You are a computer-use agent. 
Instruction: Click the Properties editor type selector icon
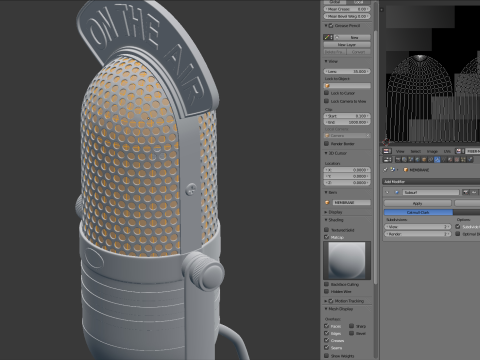(387, 159)
